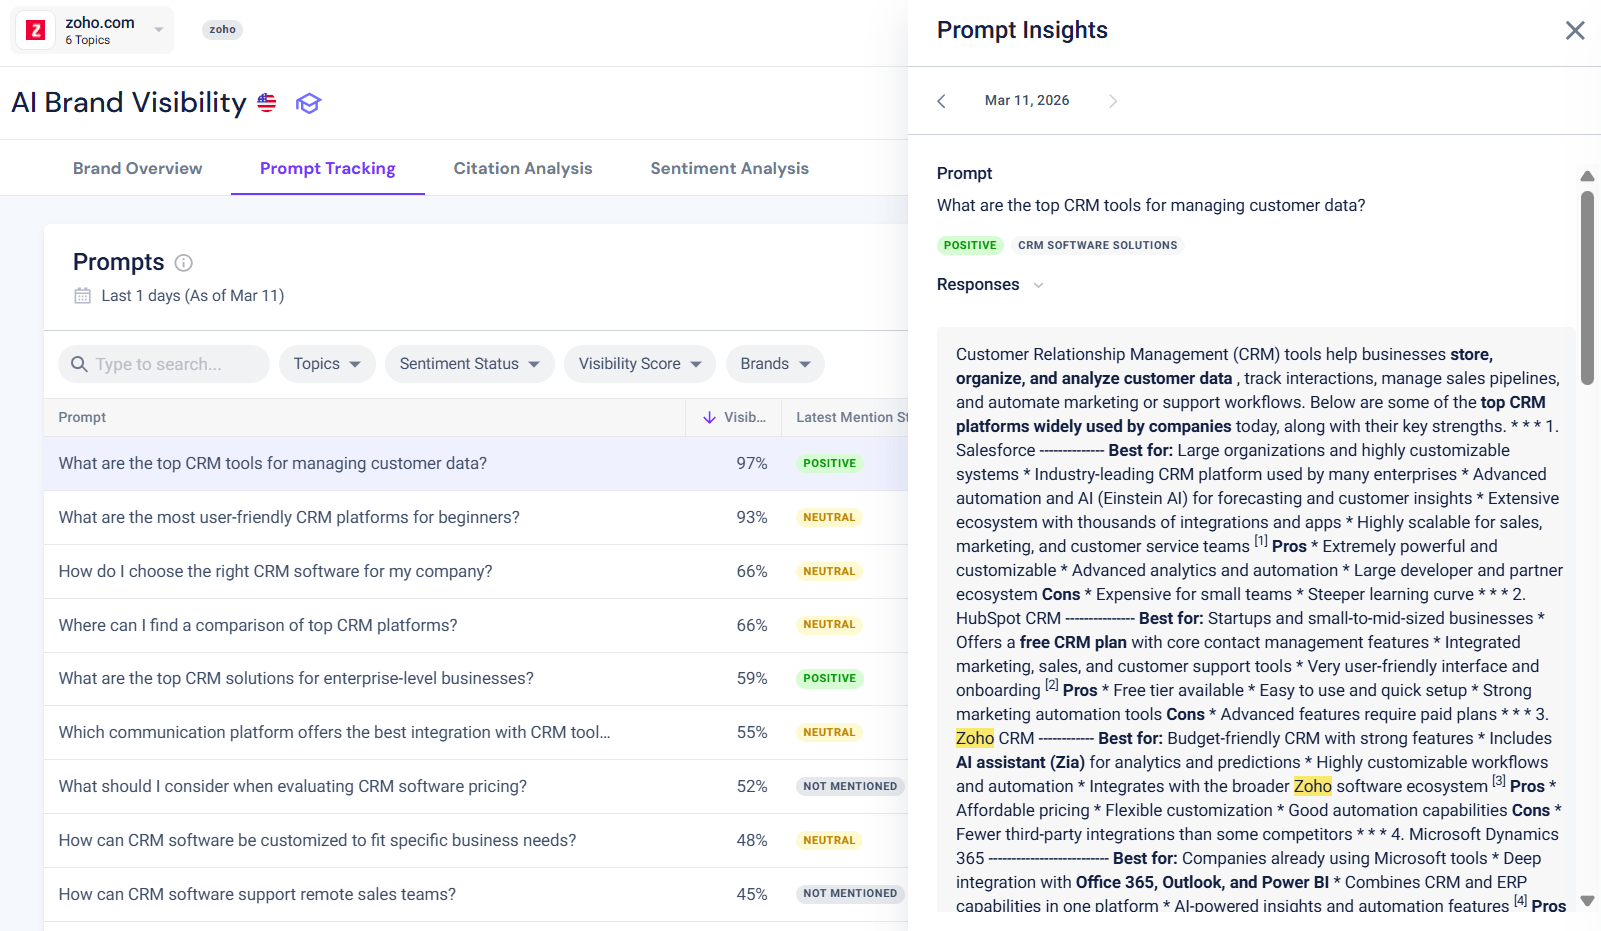Click NOT MENTIONED badge in the 52% row

point(850,786)
